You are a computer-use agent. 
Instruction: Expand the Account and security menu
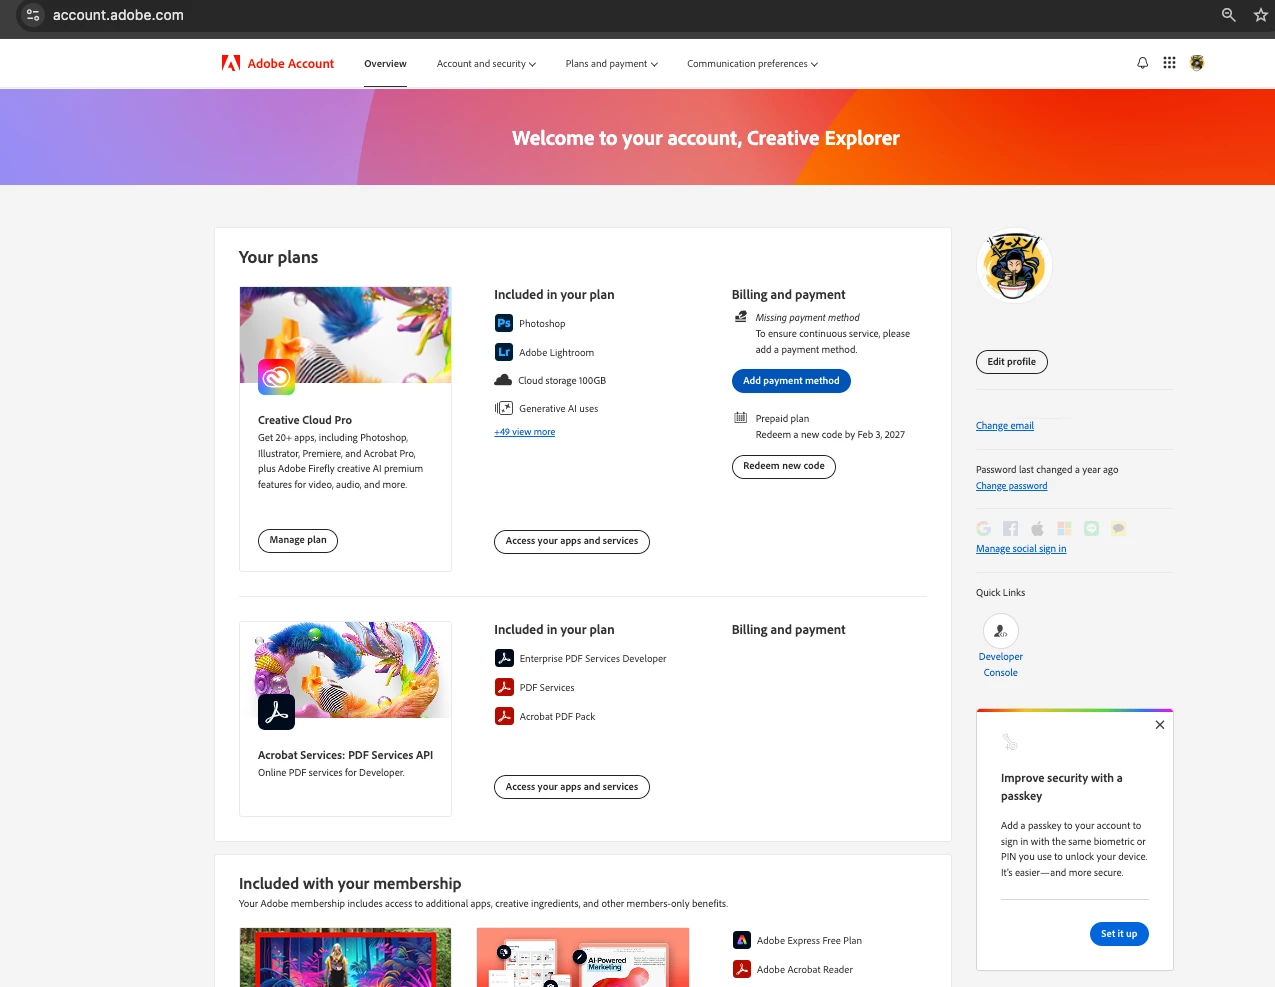(x=486, y=64)
